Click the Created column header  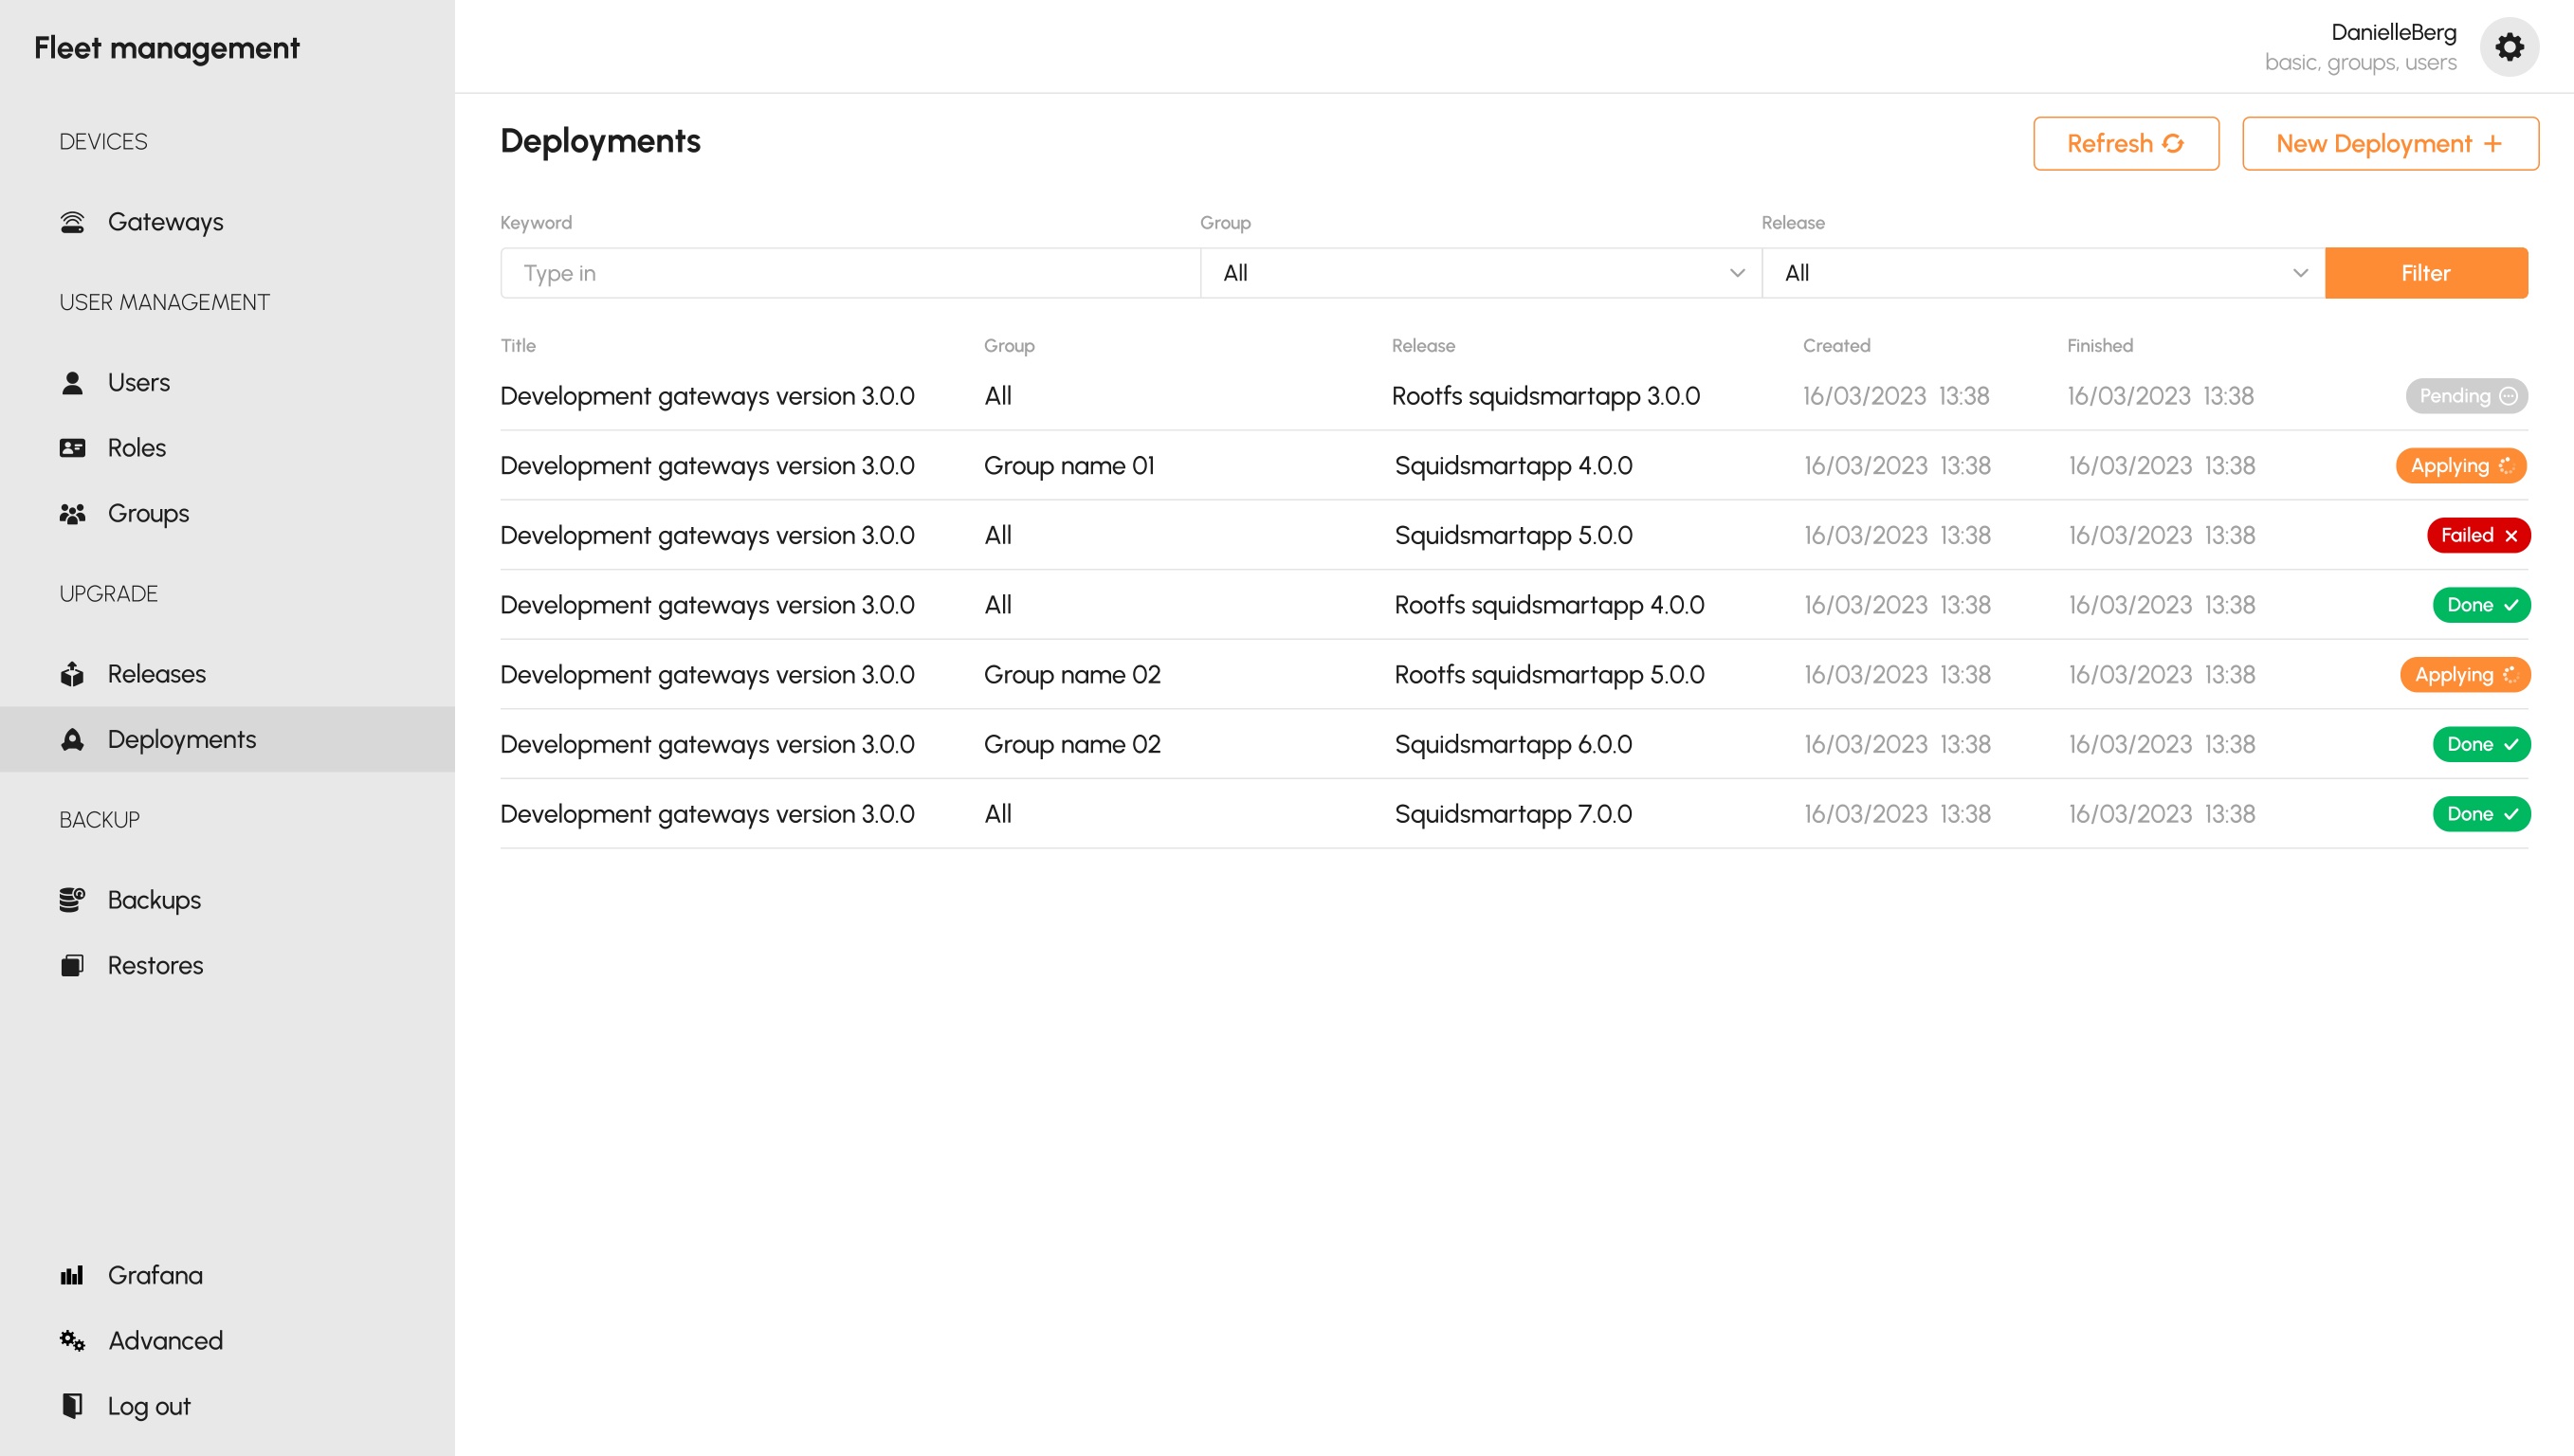pos(1836,346)
